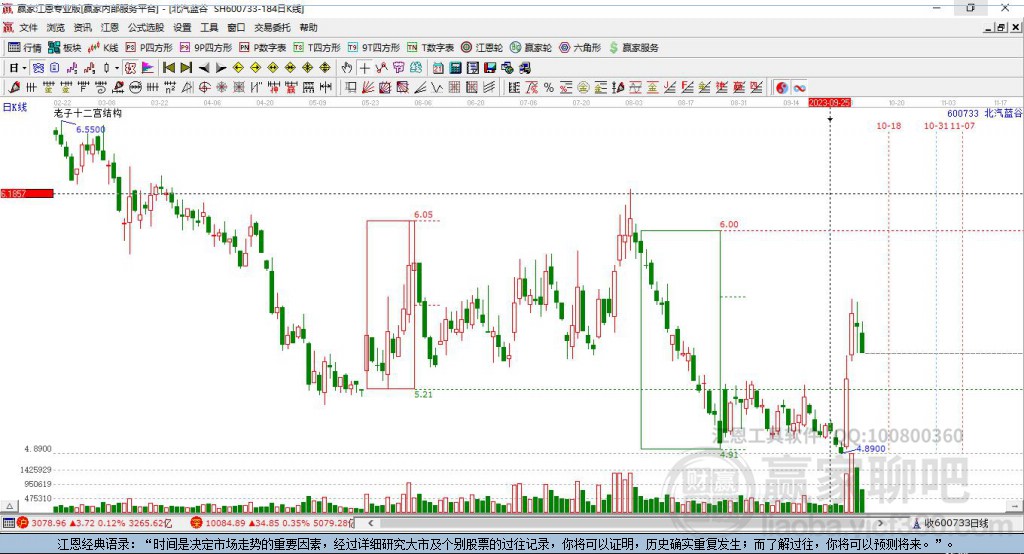1024x554 pixels.
Task: Toggle the crosshair cursor tool
Action: pos(364,68)
